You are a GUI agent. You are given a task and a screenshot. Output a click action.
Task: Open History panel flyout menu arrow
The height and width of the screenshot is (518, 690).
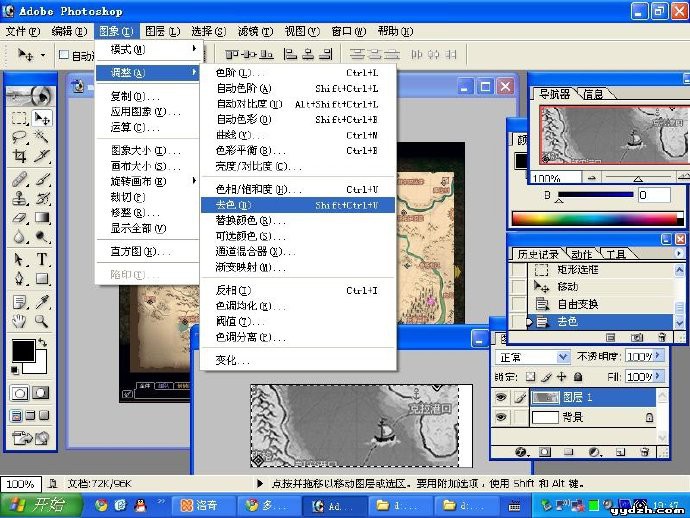point(678,253)
